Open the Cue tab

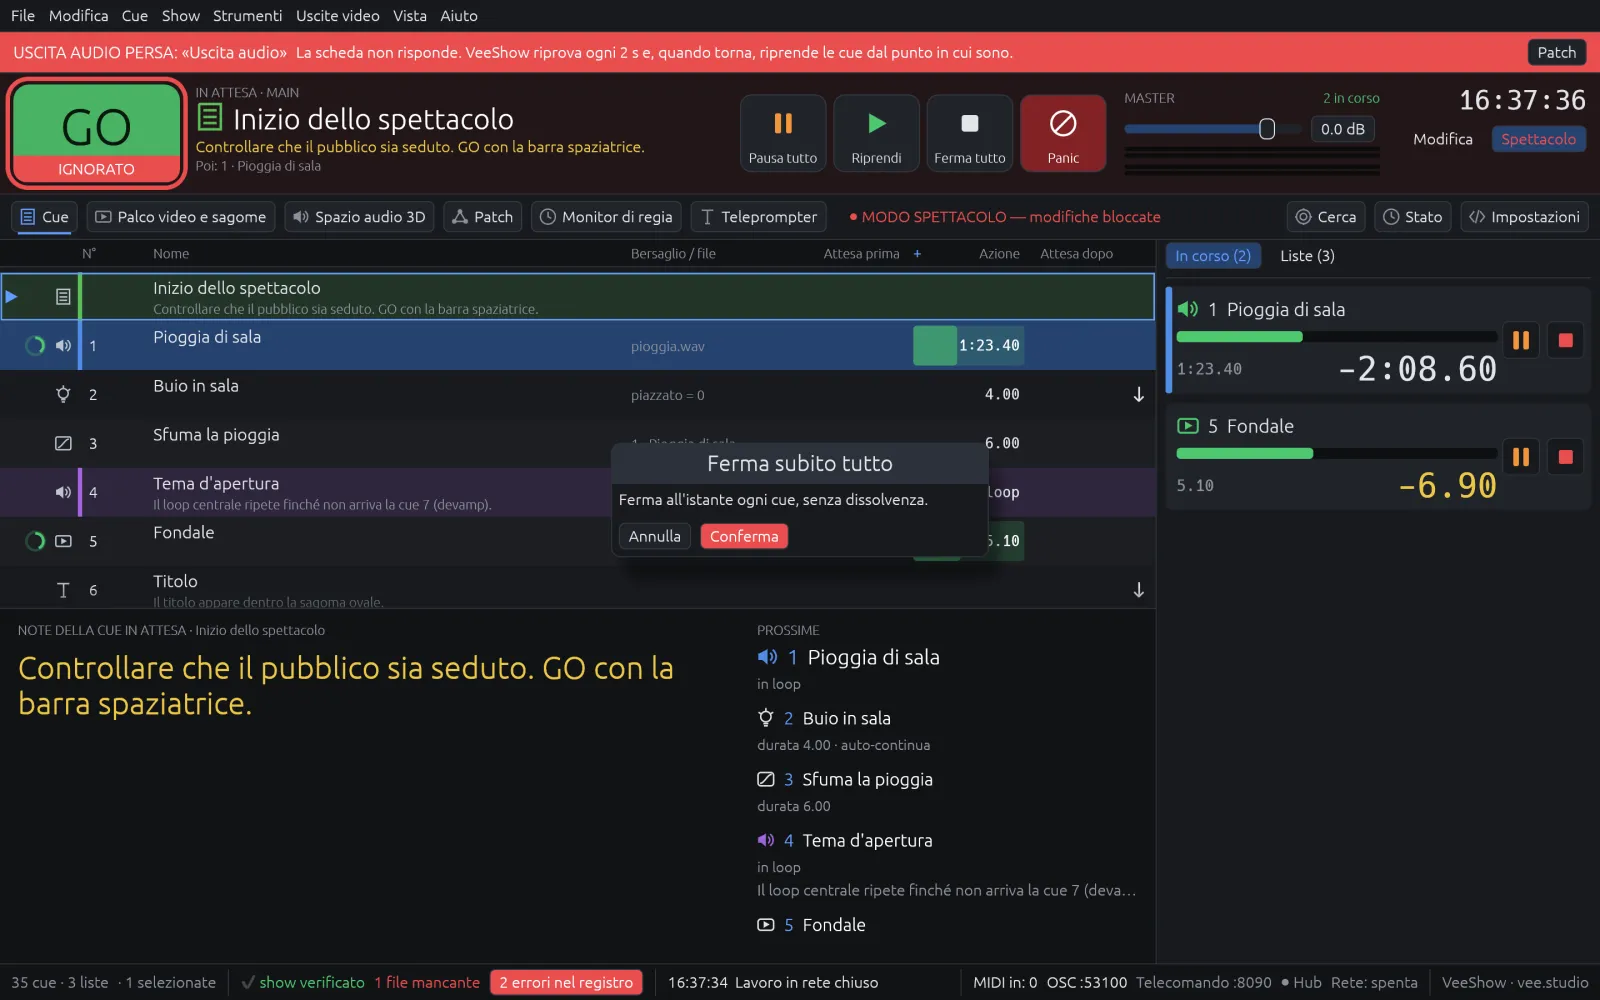point(44,217)
